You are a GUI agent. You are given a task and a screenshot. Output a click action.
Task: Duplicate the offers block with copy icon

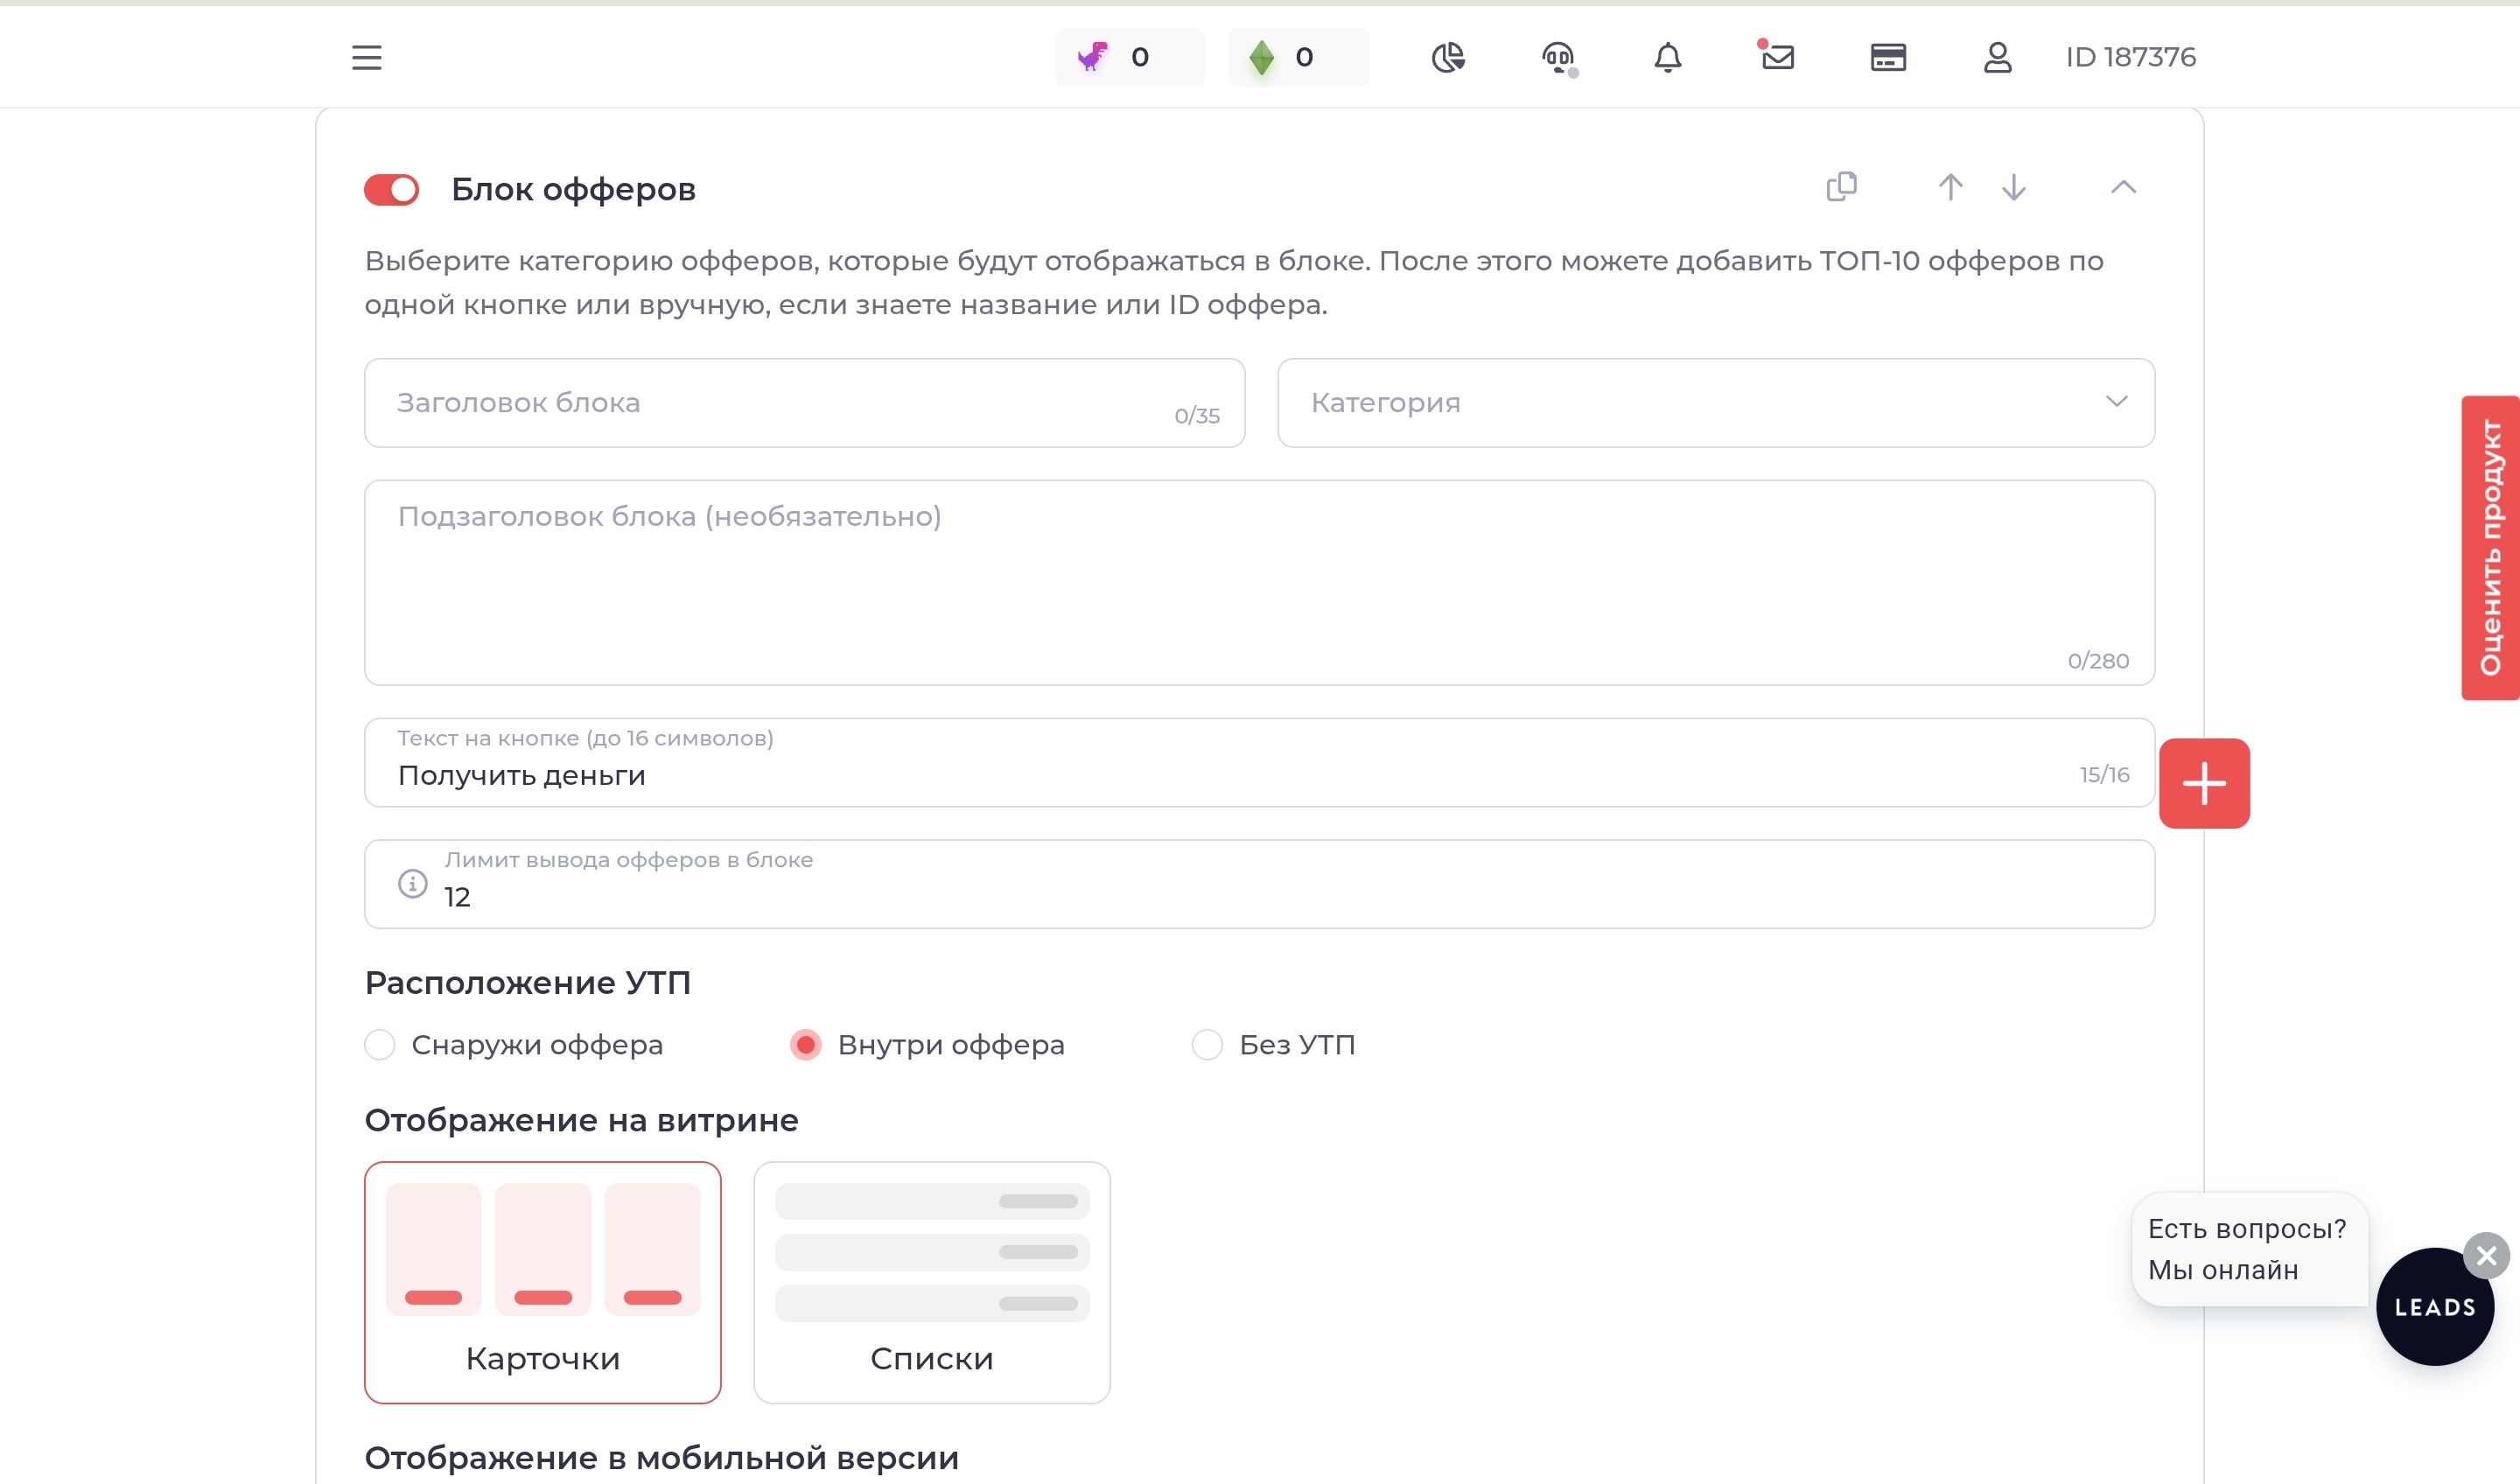[x=1841, y=187]
